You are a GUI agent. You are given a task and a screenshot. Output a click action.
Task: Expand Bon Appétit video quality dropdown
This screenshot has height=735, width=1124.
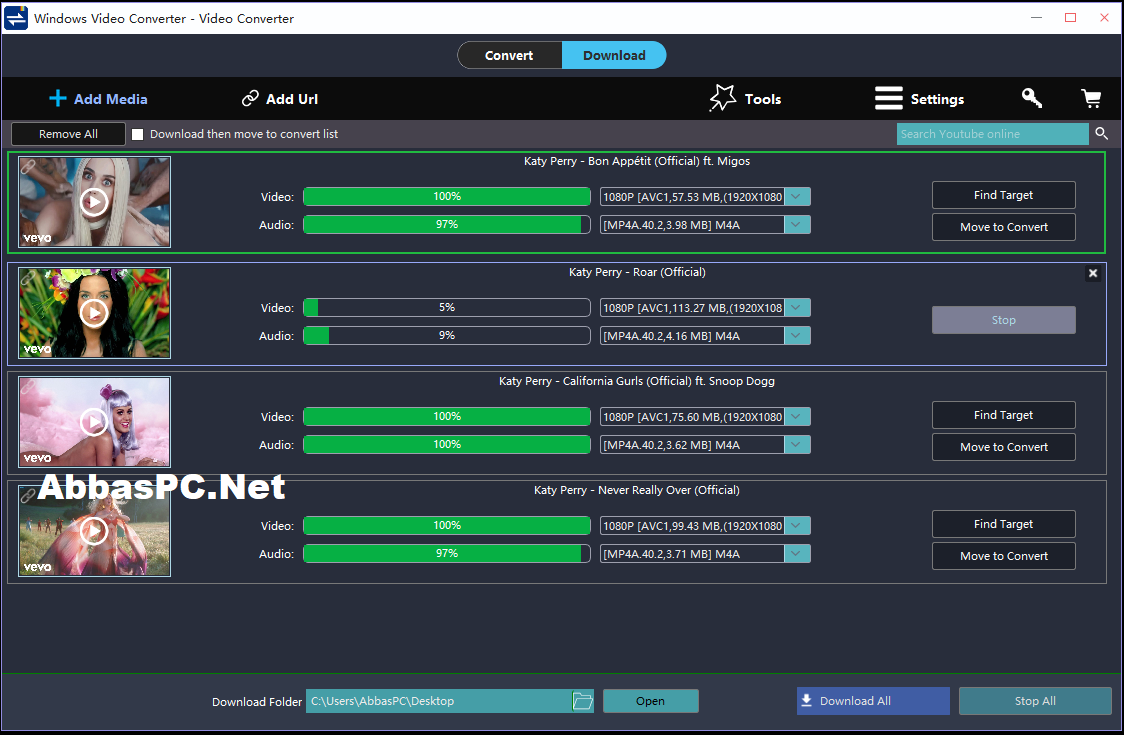796,196
